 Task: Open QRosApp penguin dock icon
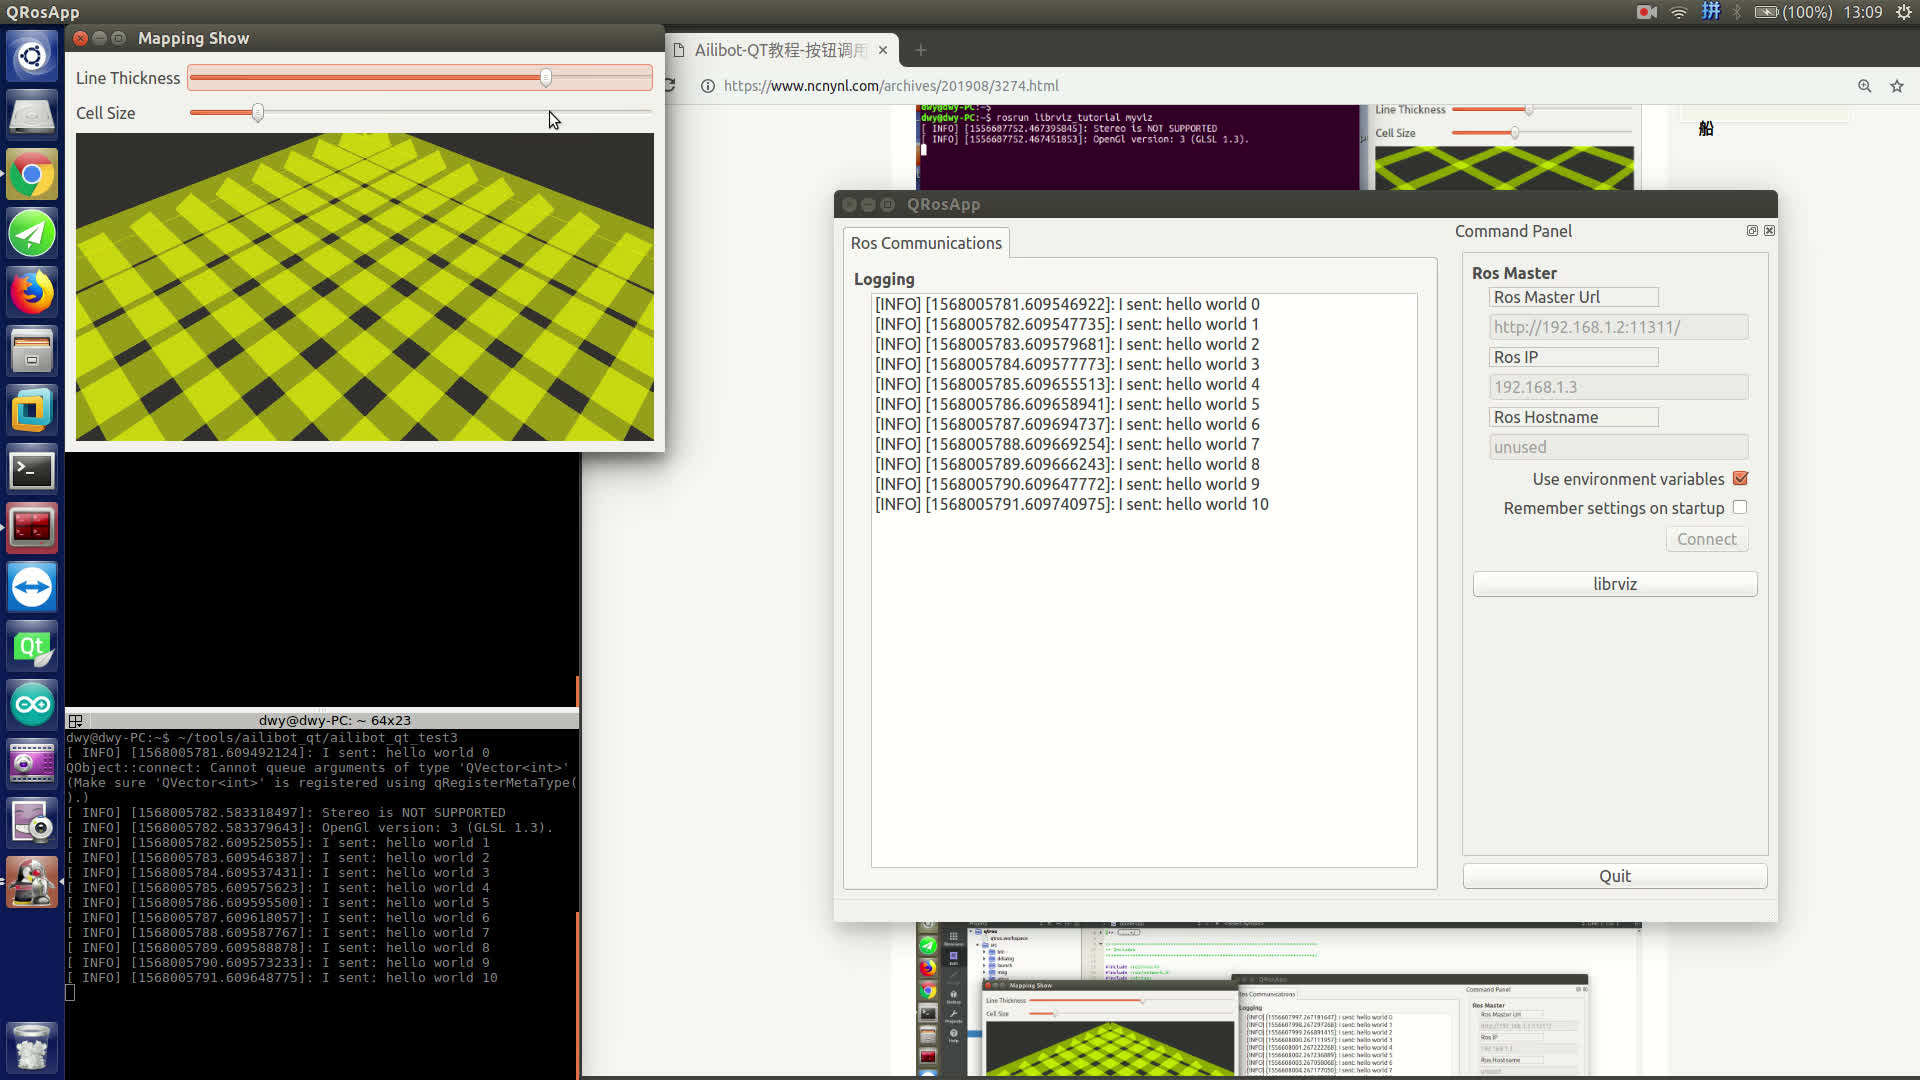point(32,882)
